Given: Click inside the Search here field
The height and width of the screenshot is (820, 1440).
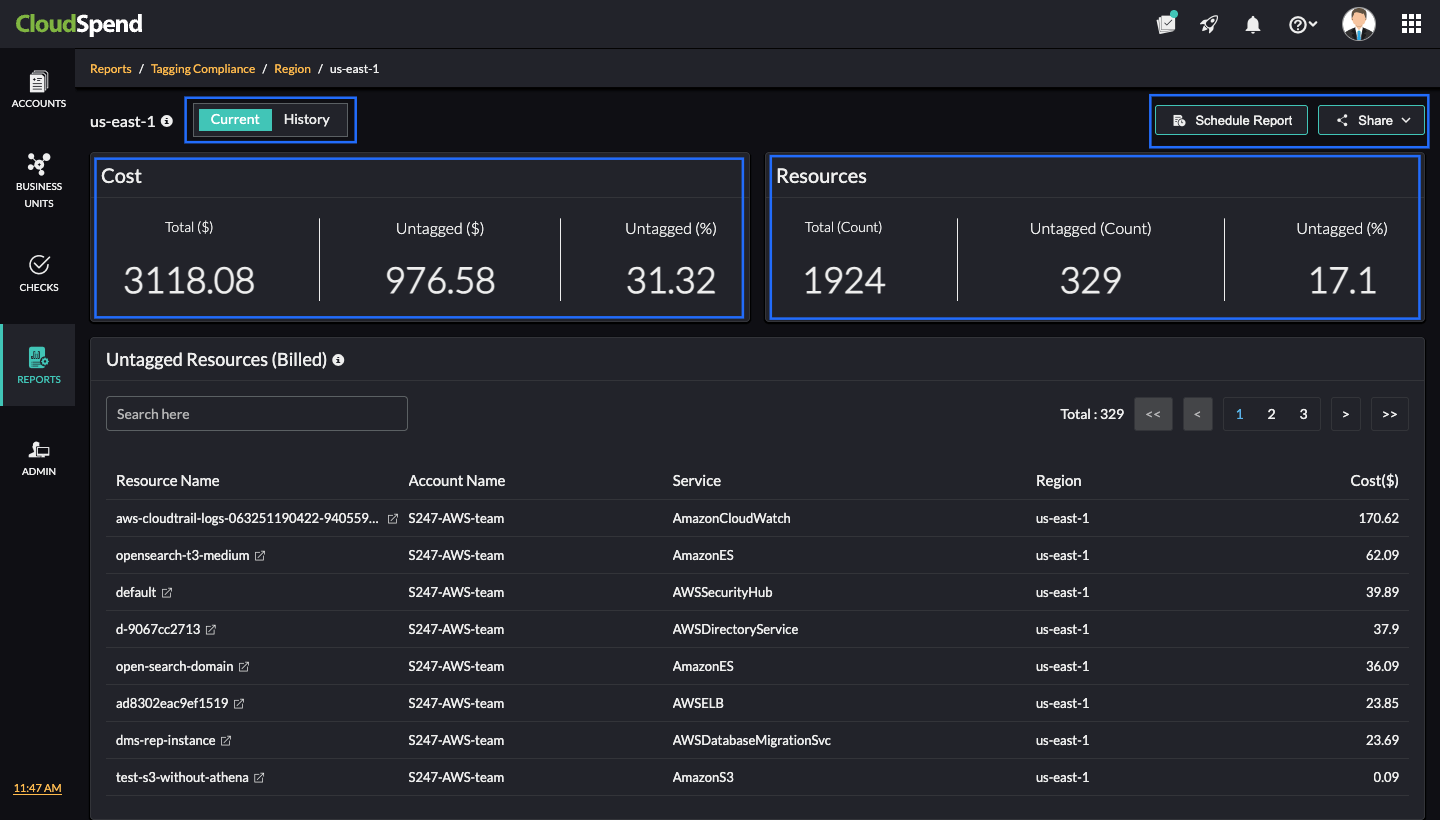Looking at the screenshot, I should point(256,413).
